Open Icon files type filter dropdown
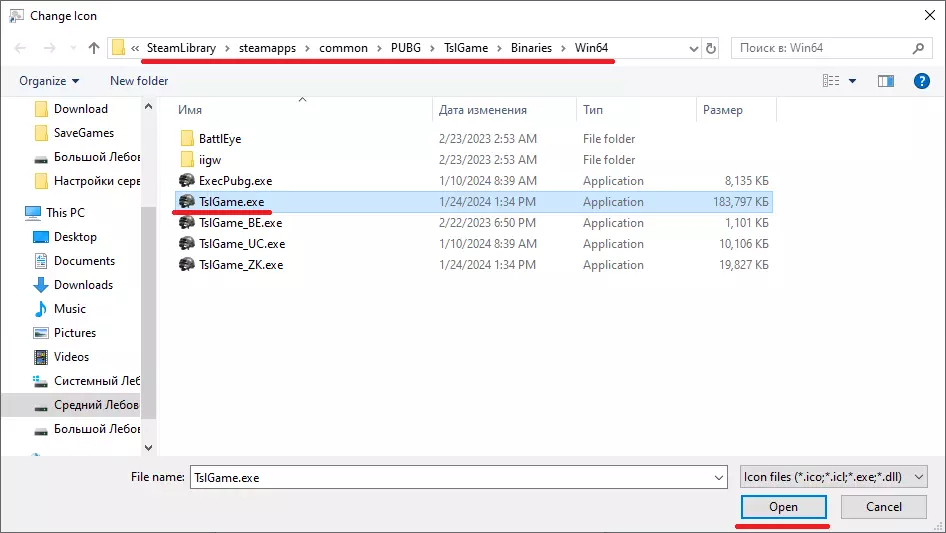The height and width of the screenshot is (533, 946). click(x=833, y=477)
